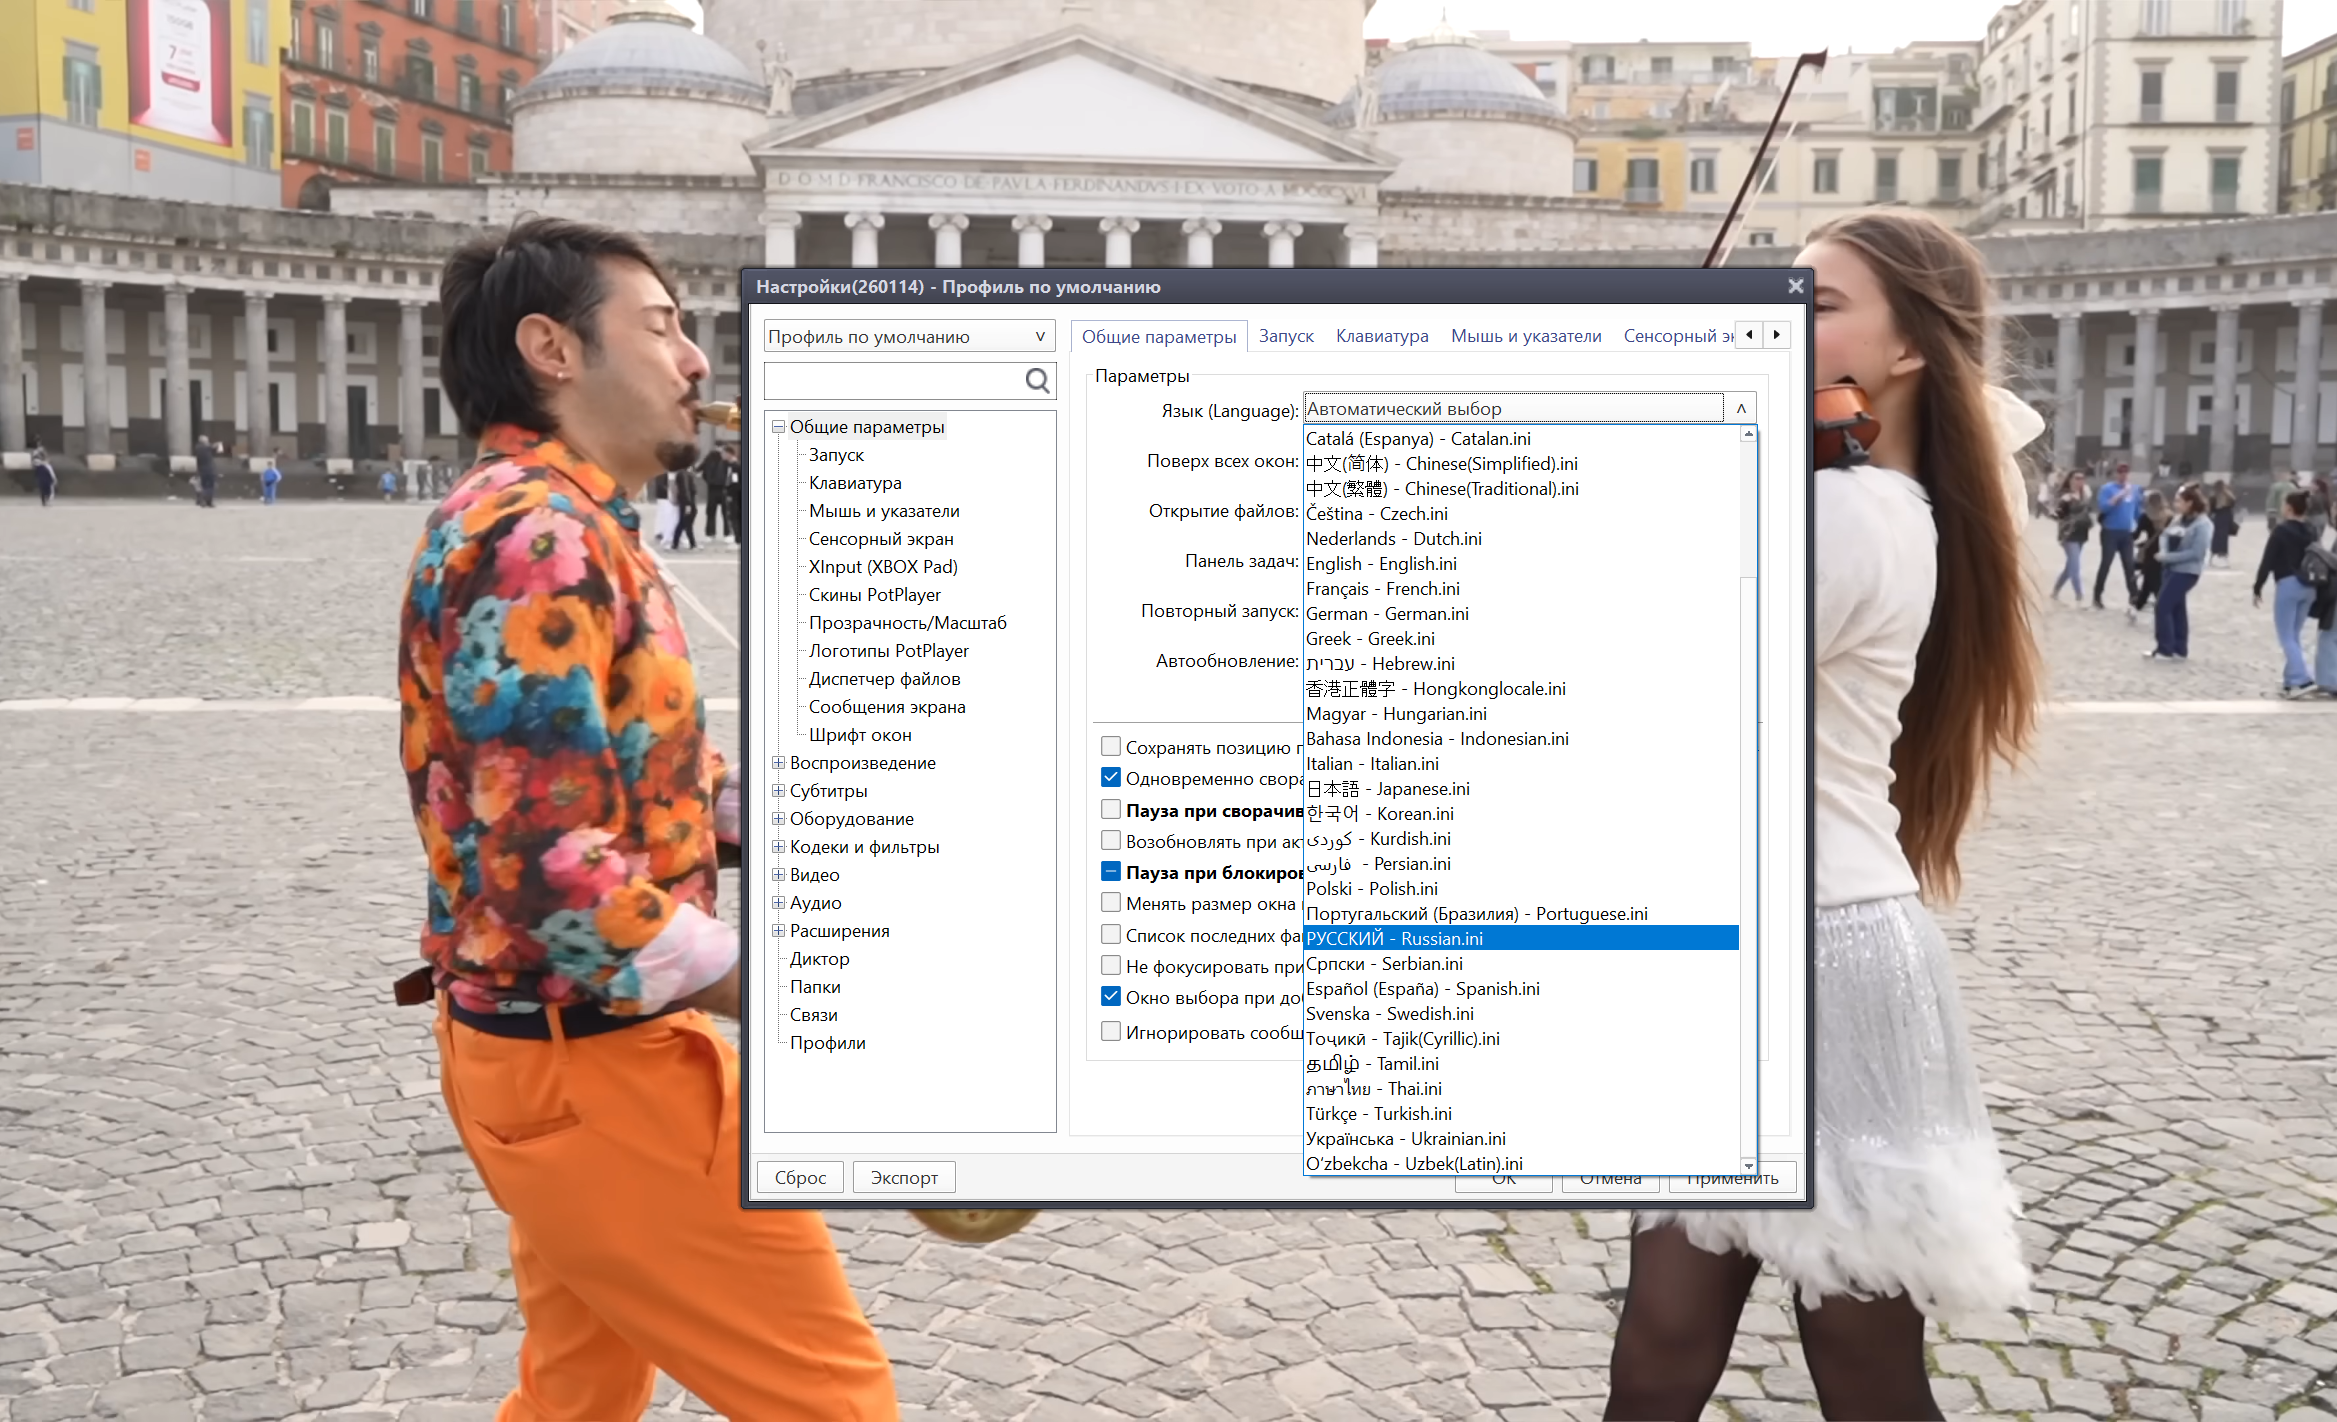Uncheck Одновременно сворачивать checkbox
2337x1422 pixels.
click(1110, 777)
